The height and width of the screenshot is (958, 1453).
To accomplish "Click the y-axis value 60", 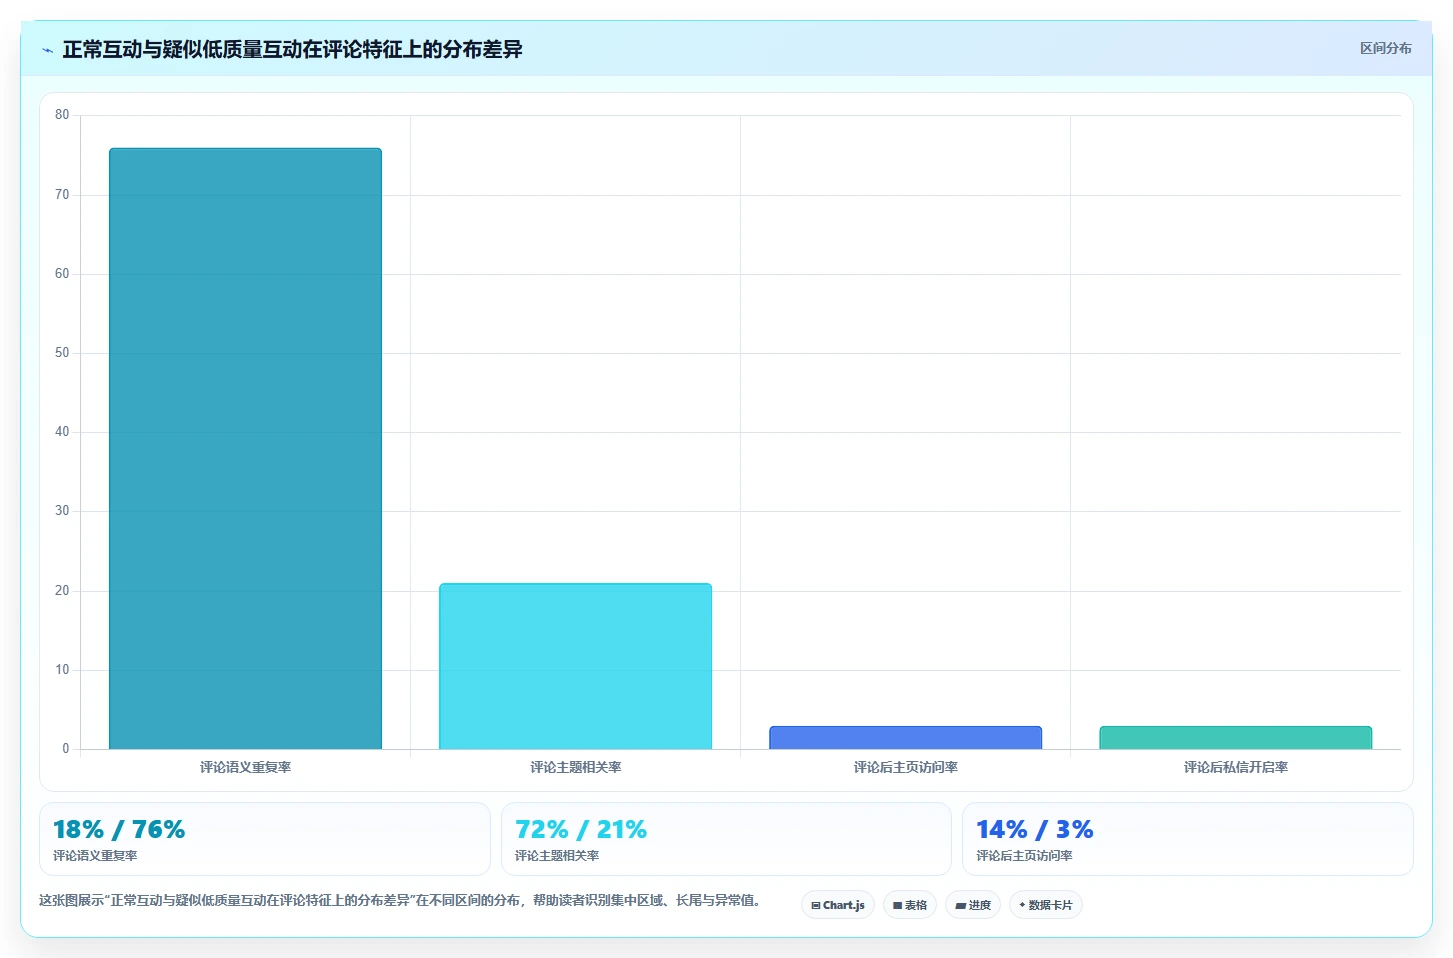I will click(62, 274).
